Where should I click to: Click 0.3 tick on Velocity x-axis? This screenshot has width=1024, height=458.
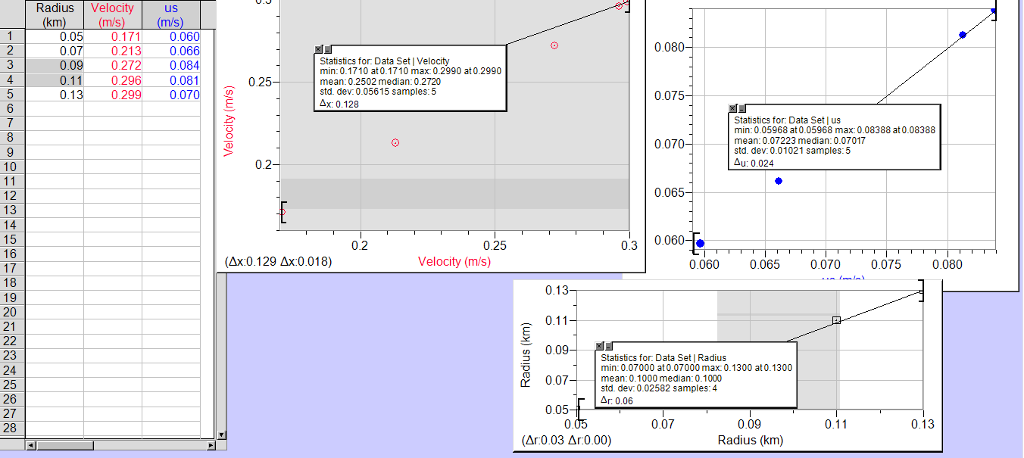(x=628, y=245)
